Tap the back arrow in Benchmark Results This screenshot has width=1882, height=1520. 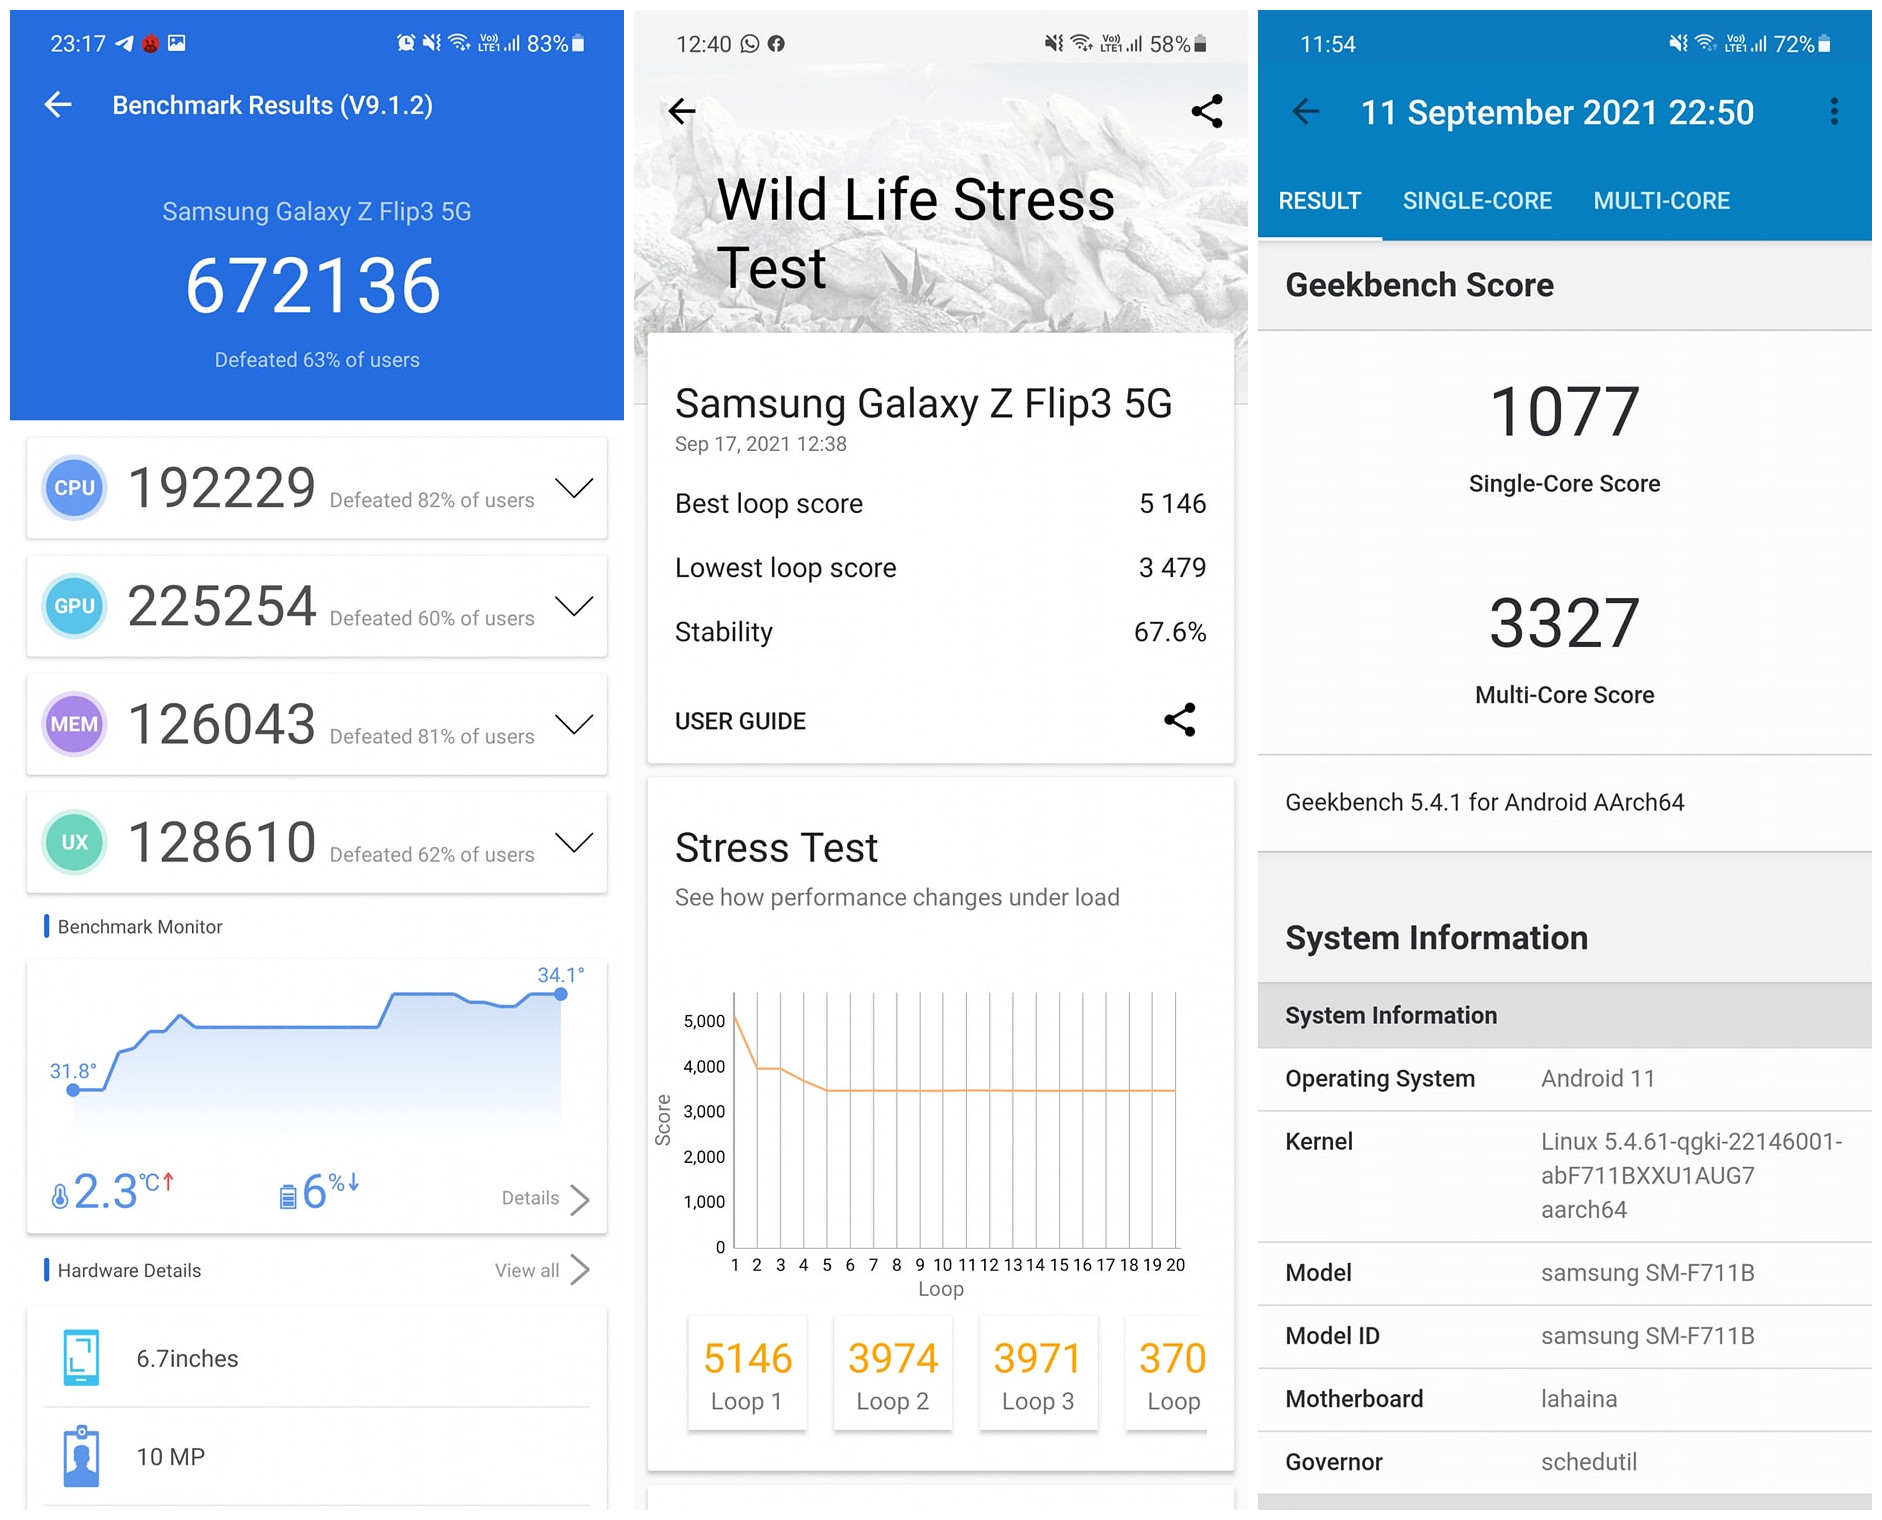click(59, 105)
